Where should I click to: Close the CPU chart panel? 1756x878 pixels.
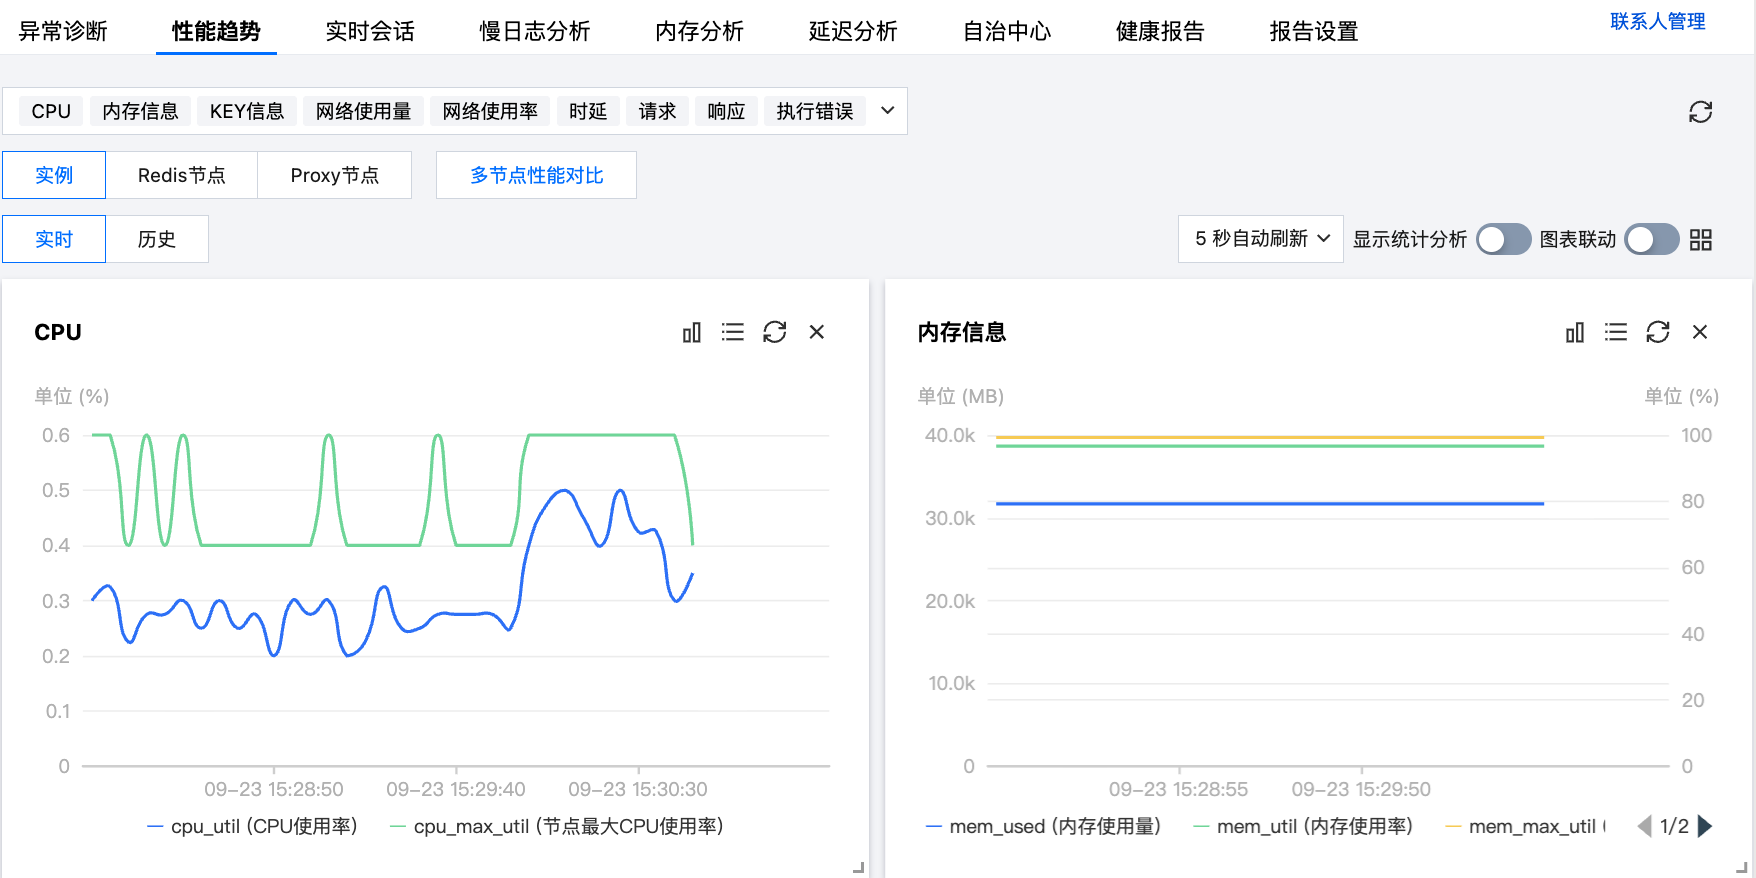point(817,332)
